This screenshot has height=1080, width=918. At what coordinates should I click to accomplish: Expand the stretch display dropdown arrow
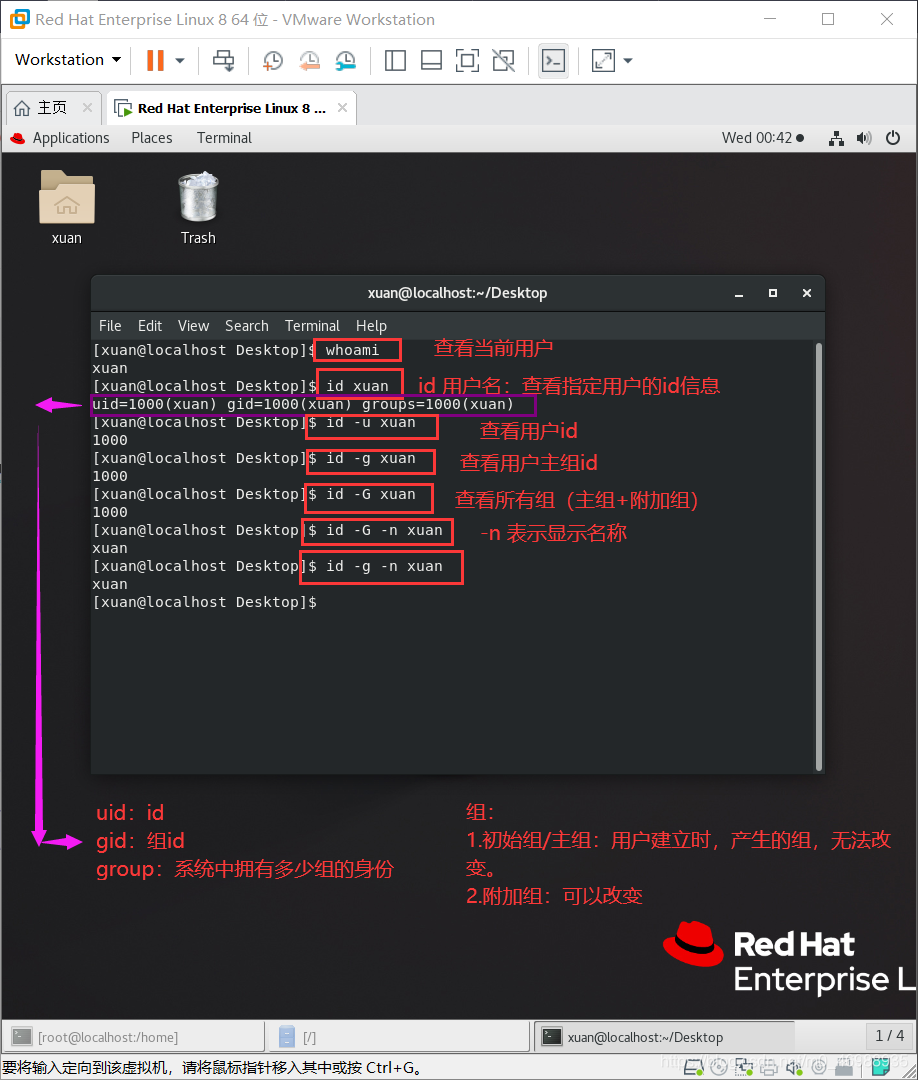627,61
